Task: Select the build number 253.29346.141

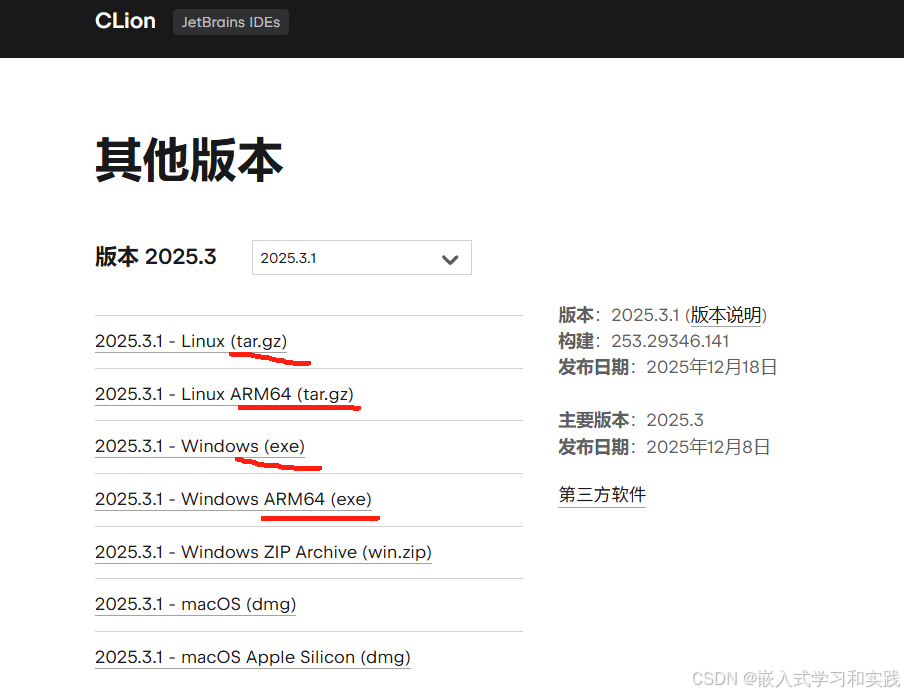Action: point(670,341)
